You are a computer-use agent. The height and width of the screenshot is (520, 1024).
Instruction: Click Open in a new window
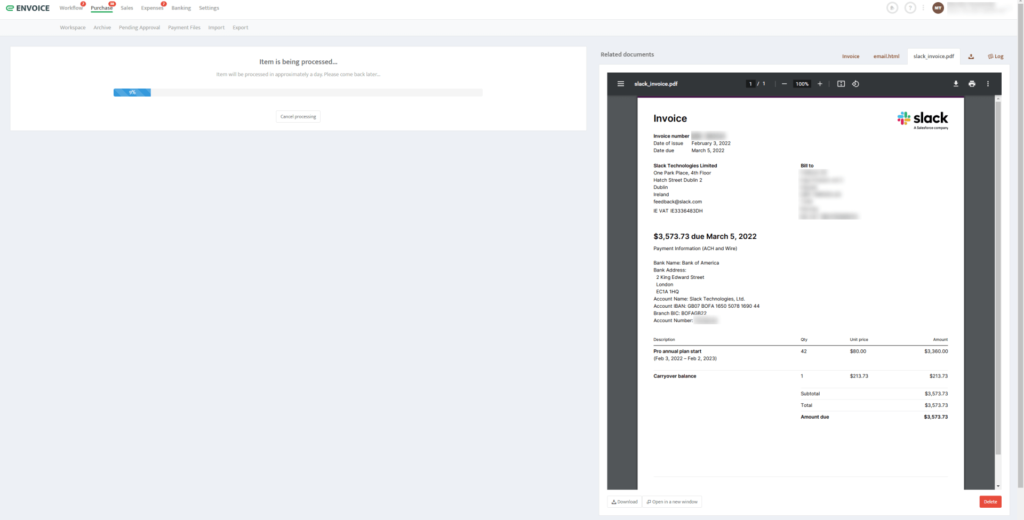click(x=672, y=502)
